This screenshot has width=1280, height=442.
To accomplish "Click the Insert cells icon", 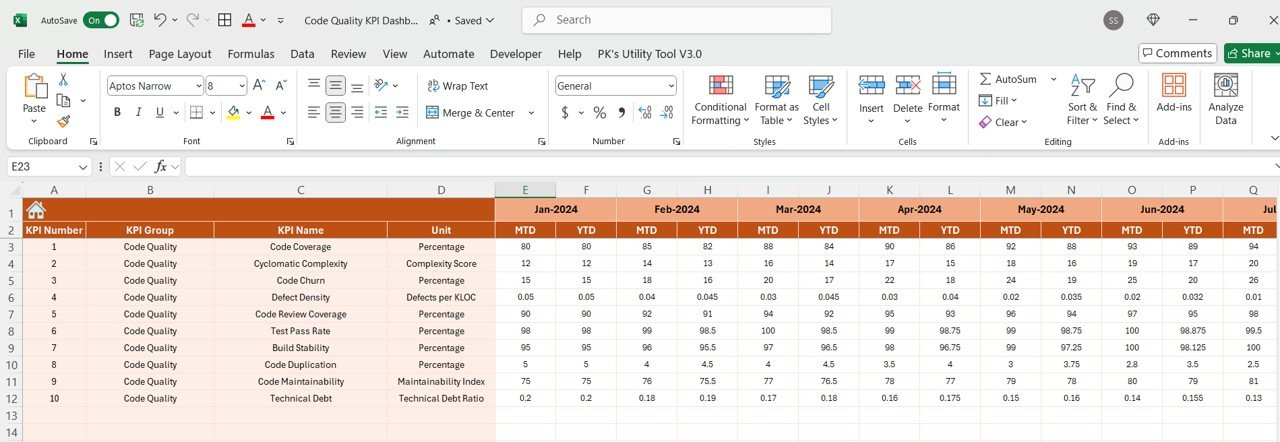I will pos(871,86).
